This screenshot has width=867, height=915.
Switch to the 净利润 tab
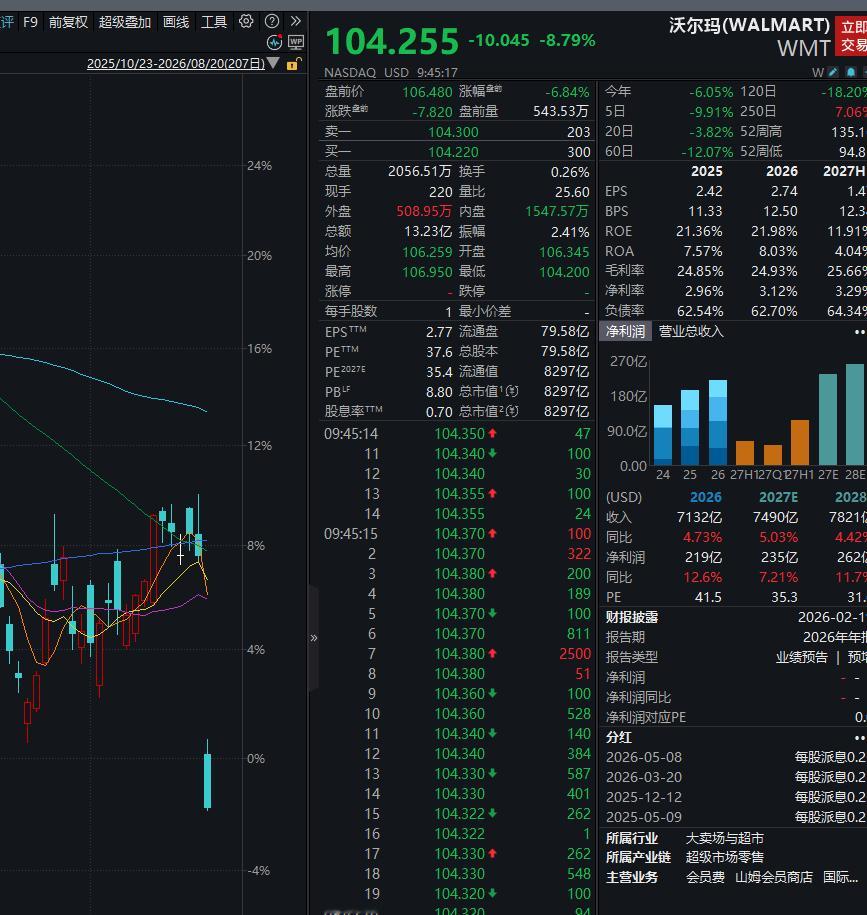coord(625,331)
